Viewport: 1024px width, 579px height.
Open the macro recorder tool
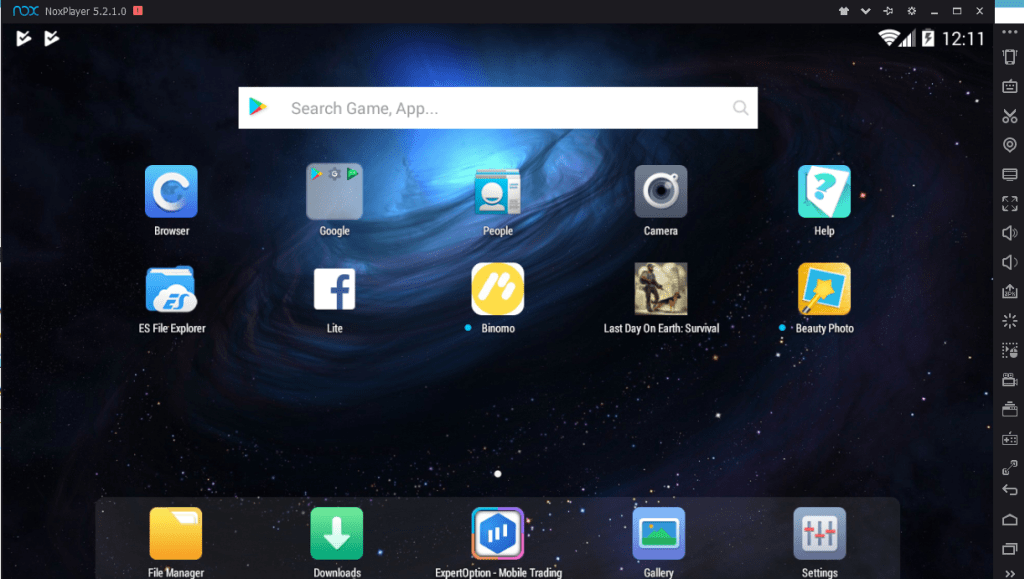pyautogui.click(x=1010, y=351)
